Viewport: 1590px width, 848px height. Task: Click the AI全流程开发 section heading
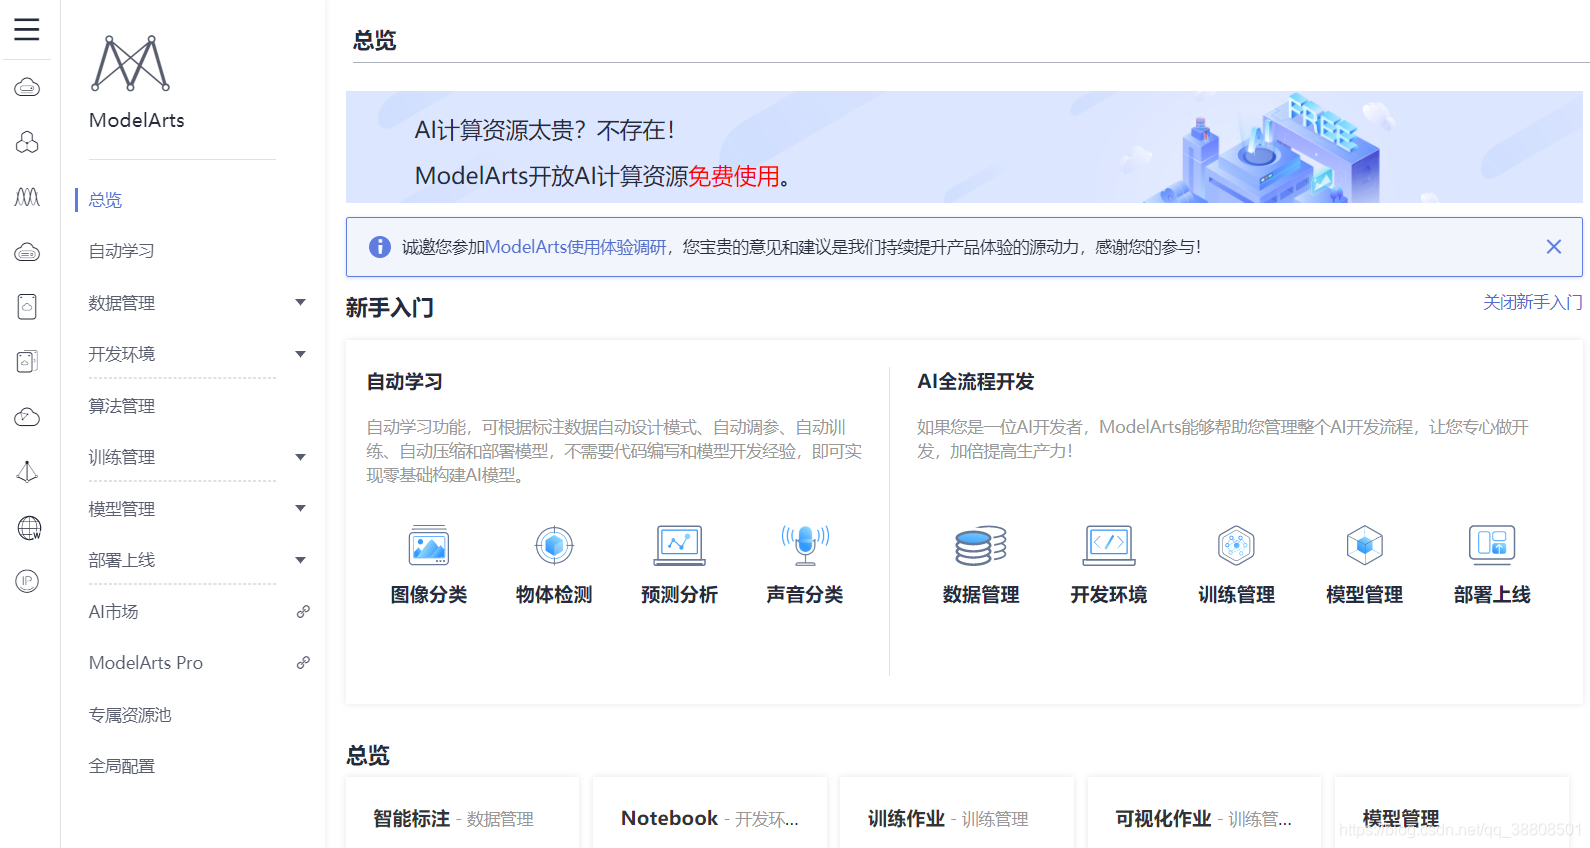(x=976, y=382)
